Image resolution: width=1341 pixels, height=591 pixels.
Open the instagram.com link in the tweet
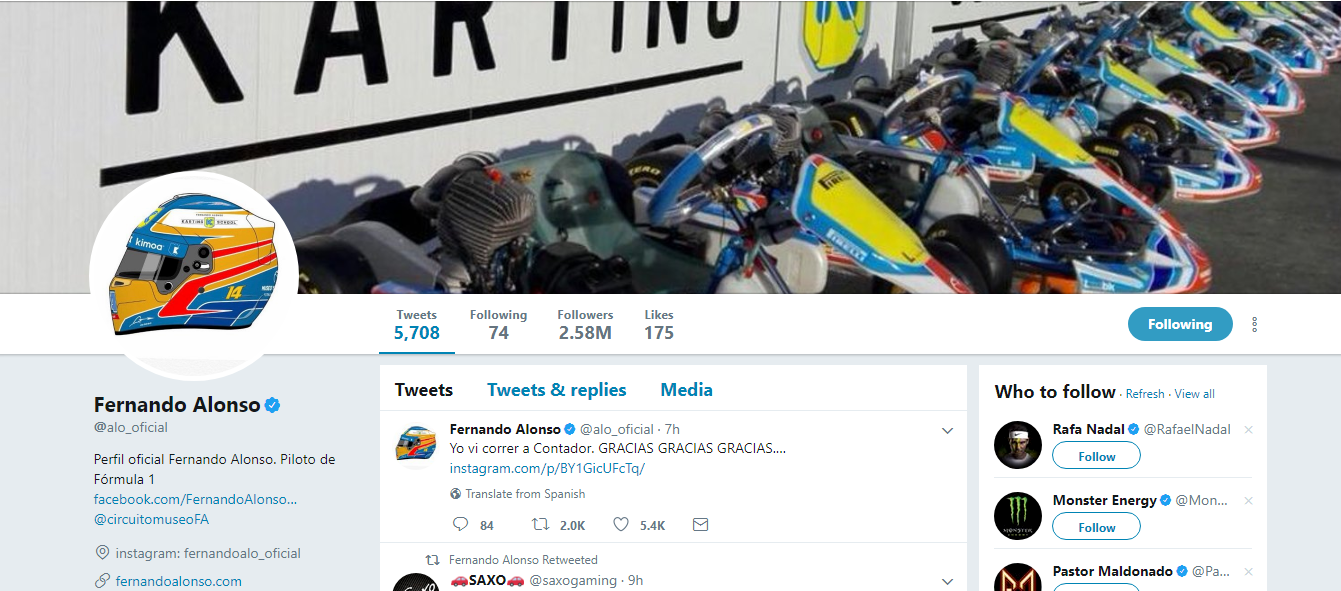[547, 468]
